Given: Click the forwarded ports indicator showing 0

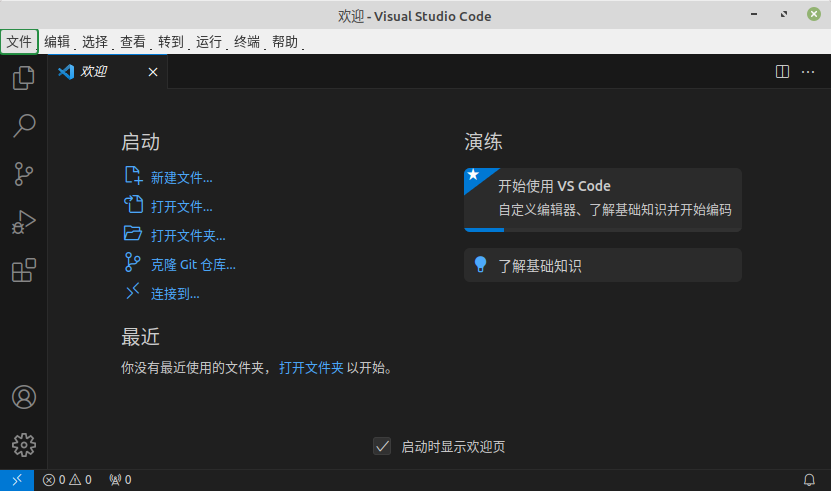Looking at the screenshot, I should coord(120,480).
